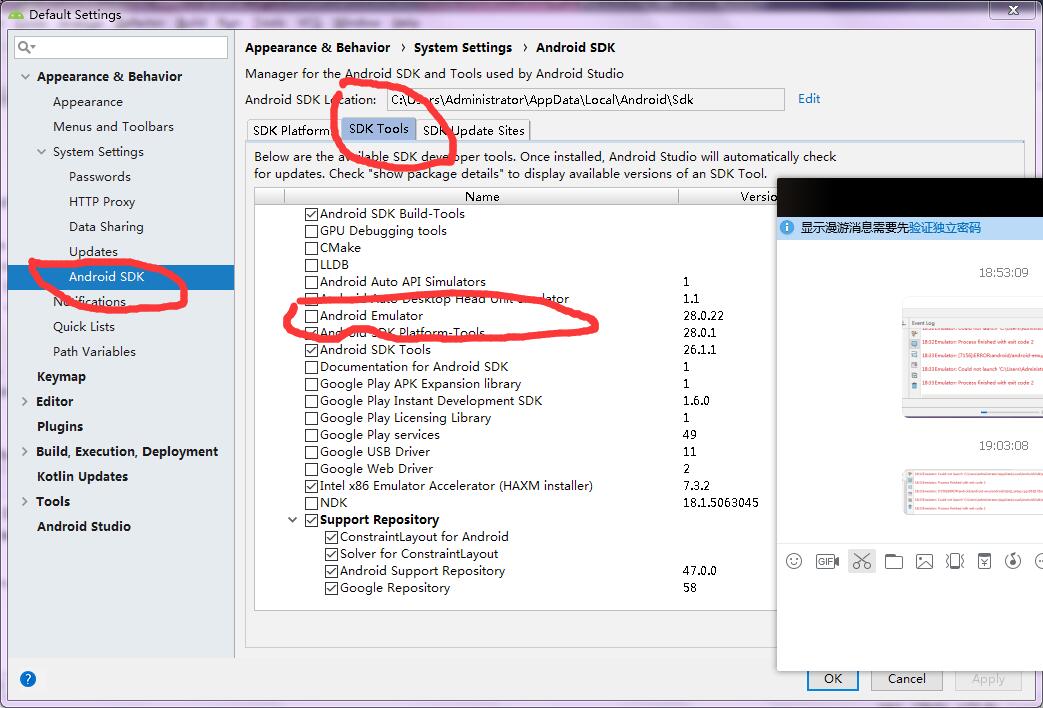Tick the NDK checkbox
This screenshot has height=708, width=1043.
[311, 503]
